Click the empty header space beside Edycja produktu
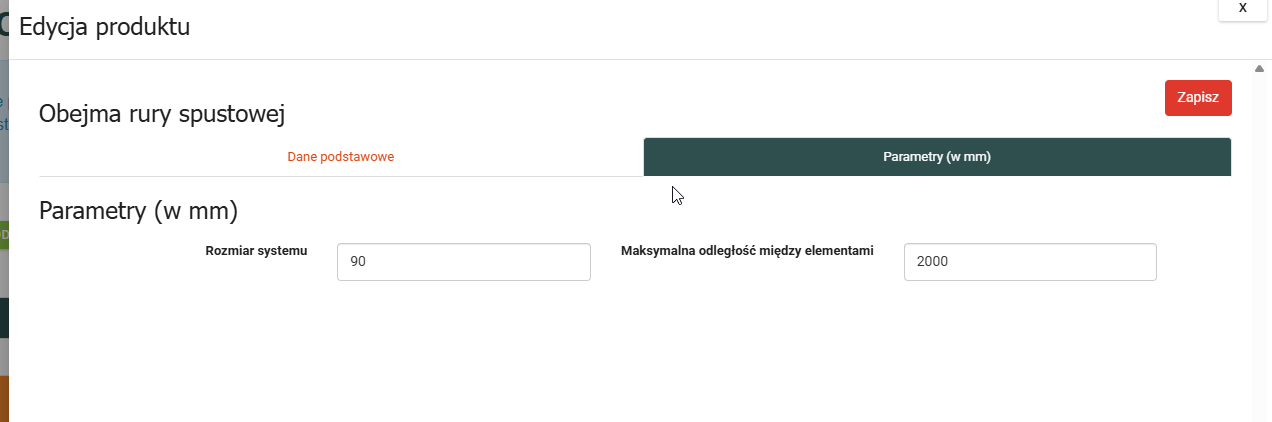Viewport: 1272px width, 422px height. tap(700, 28)
